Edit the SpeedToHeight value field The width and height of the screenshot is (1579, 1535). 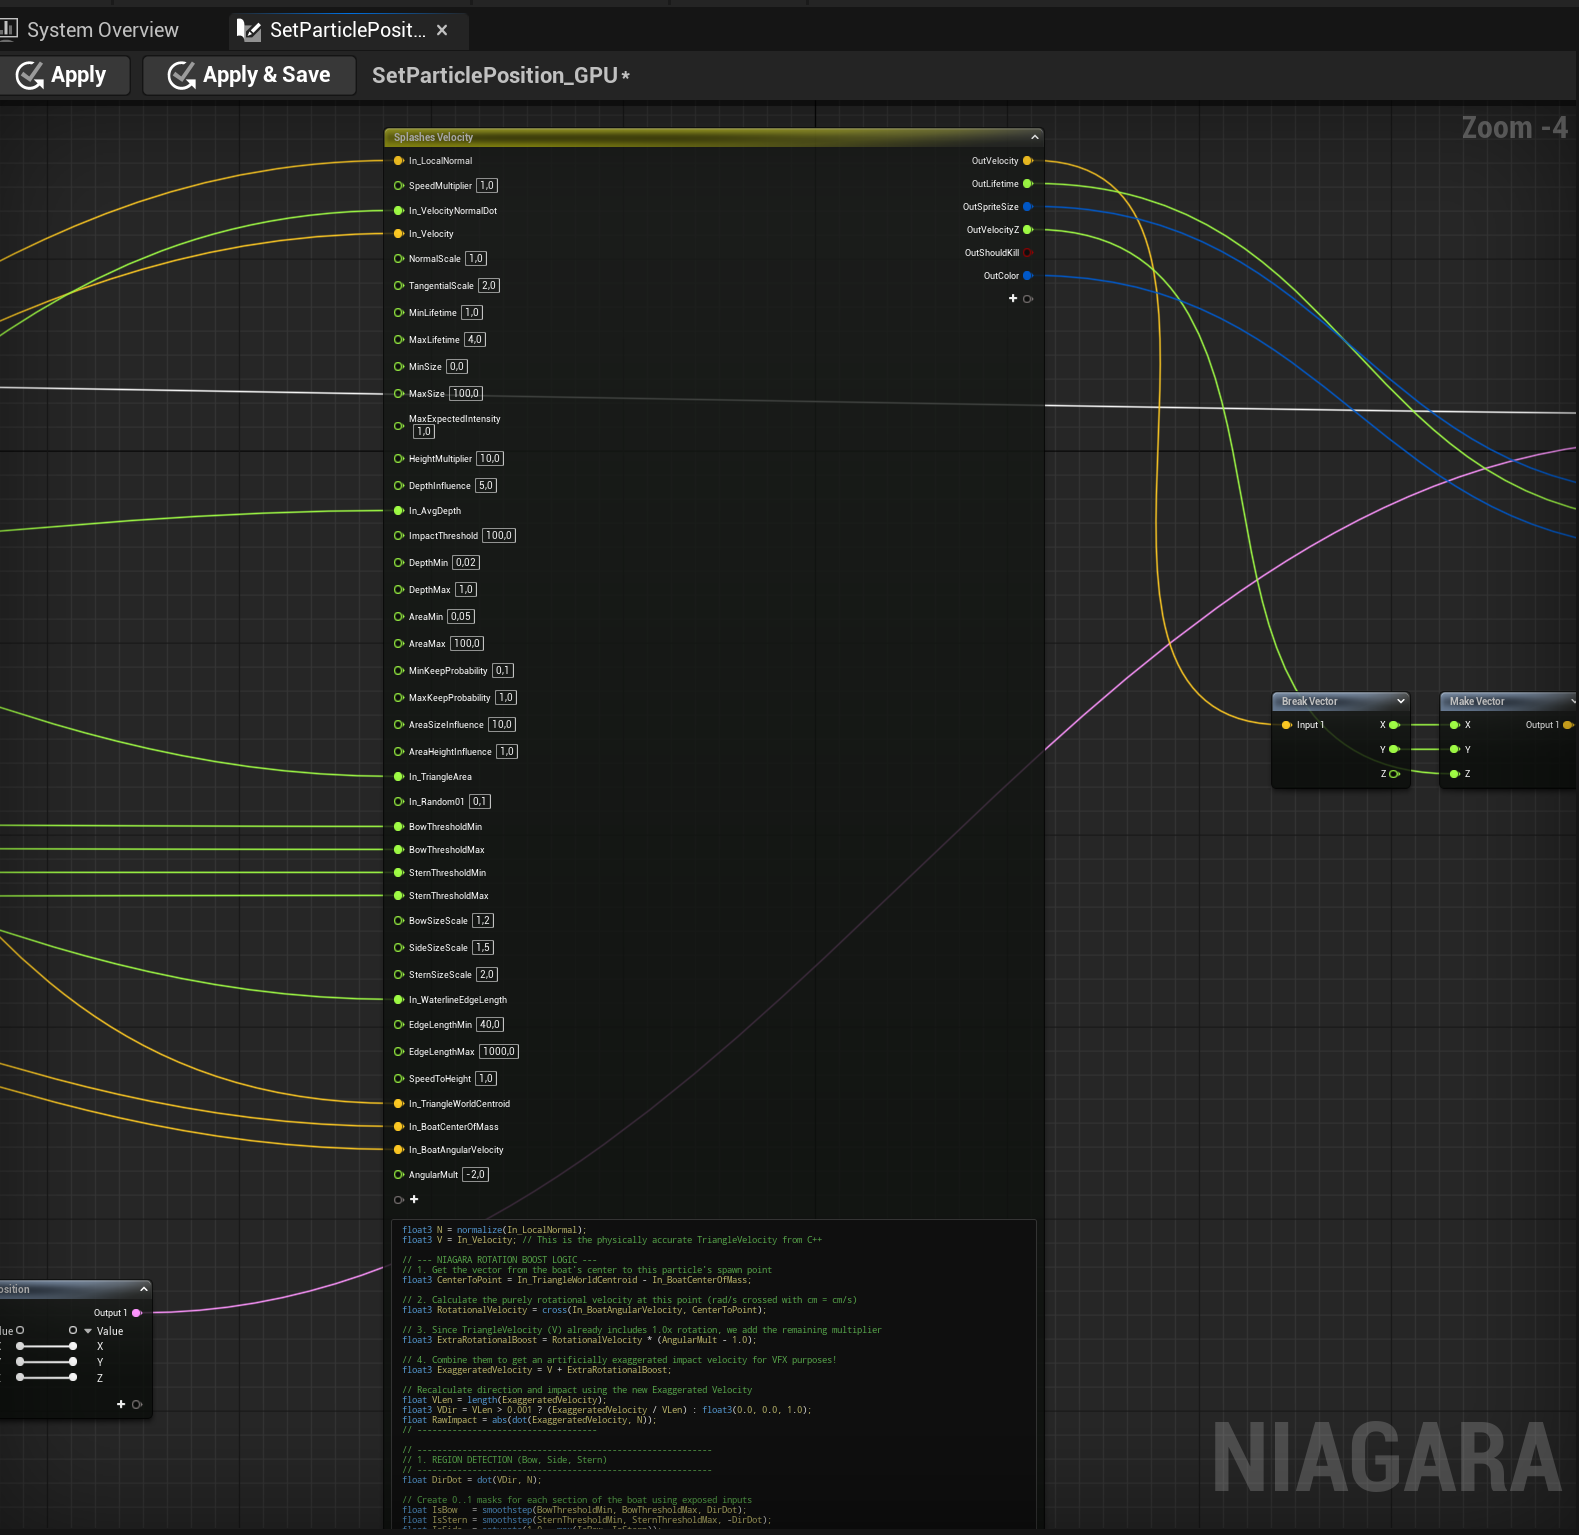[486, 1079]
